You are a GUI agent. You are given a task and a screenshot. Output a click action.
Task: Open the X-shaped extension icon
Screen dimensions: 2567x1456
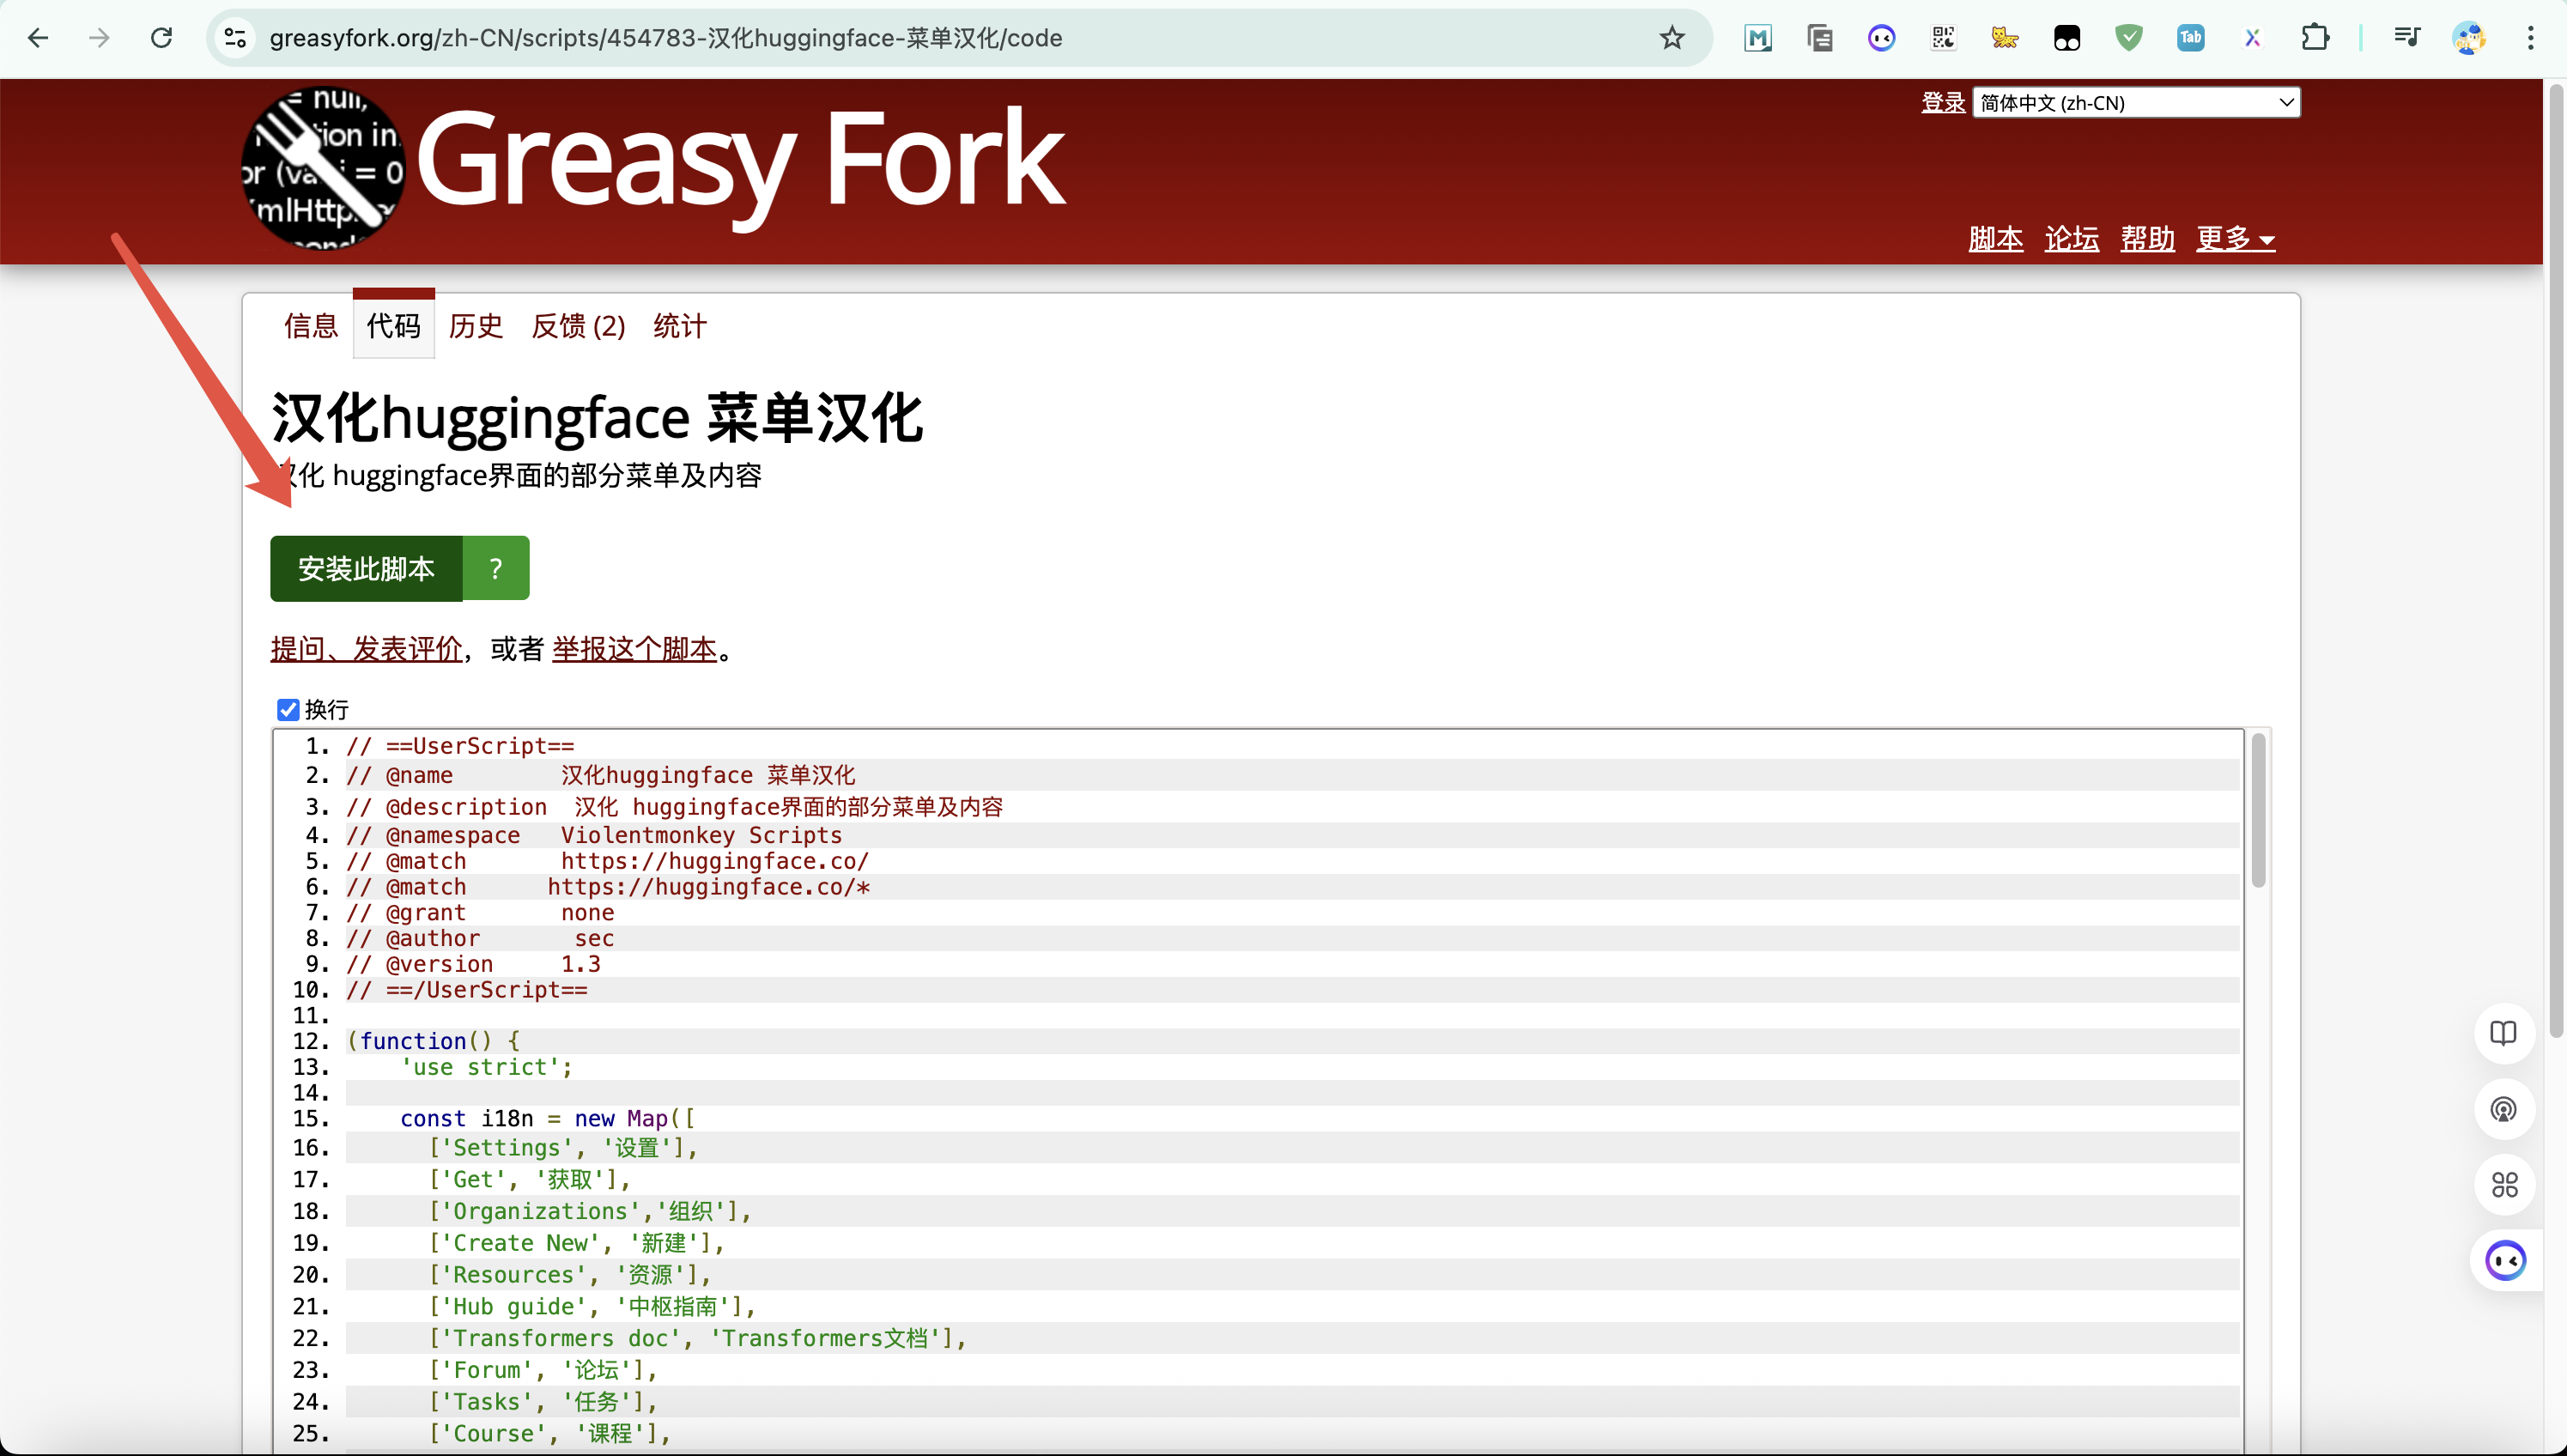pyautogui.click(x=2252, y=38)
